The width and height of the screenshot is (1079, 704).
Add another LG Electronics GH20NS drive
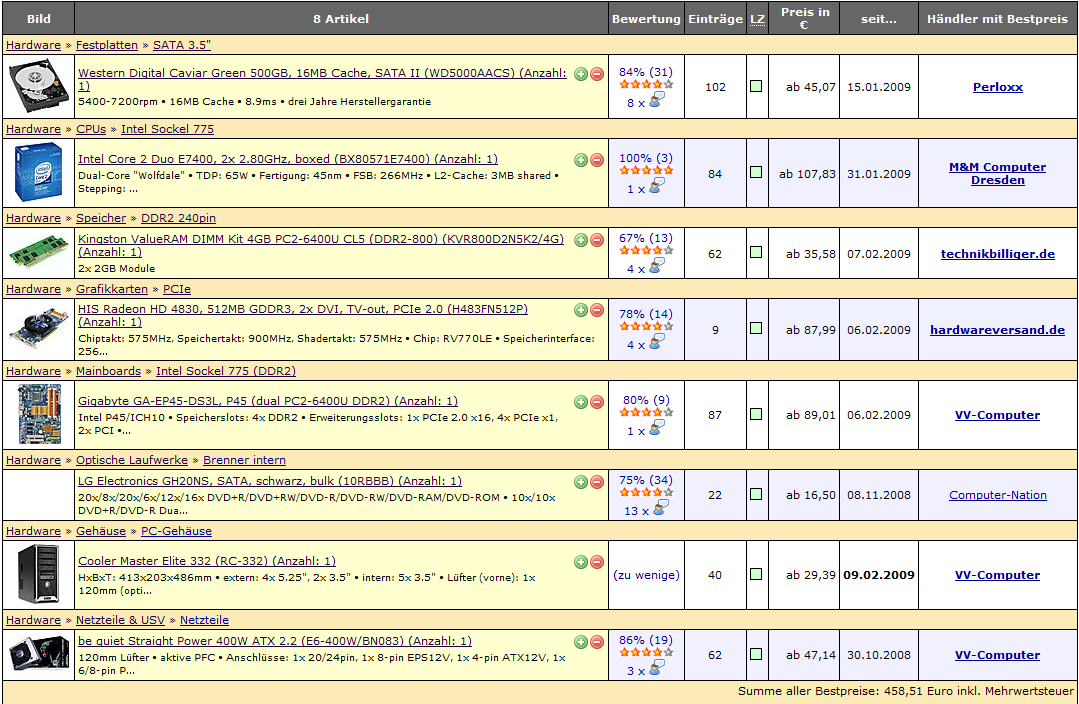point(581,482)
